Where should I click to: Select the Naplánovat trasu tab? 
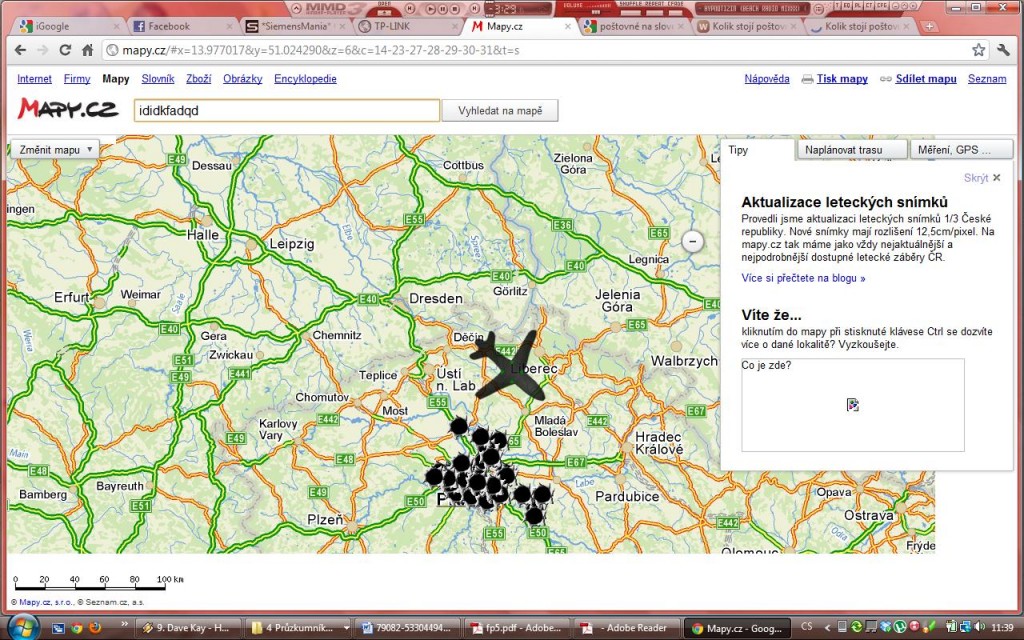(852, 150)
